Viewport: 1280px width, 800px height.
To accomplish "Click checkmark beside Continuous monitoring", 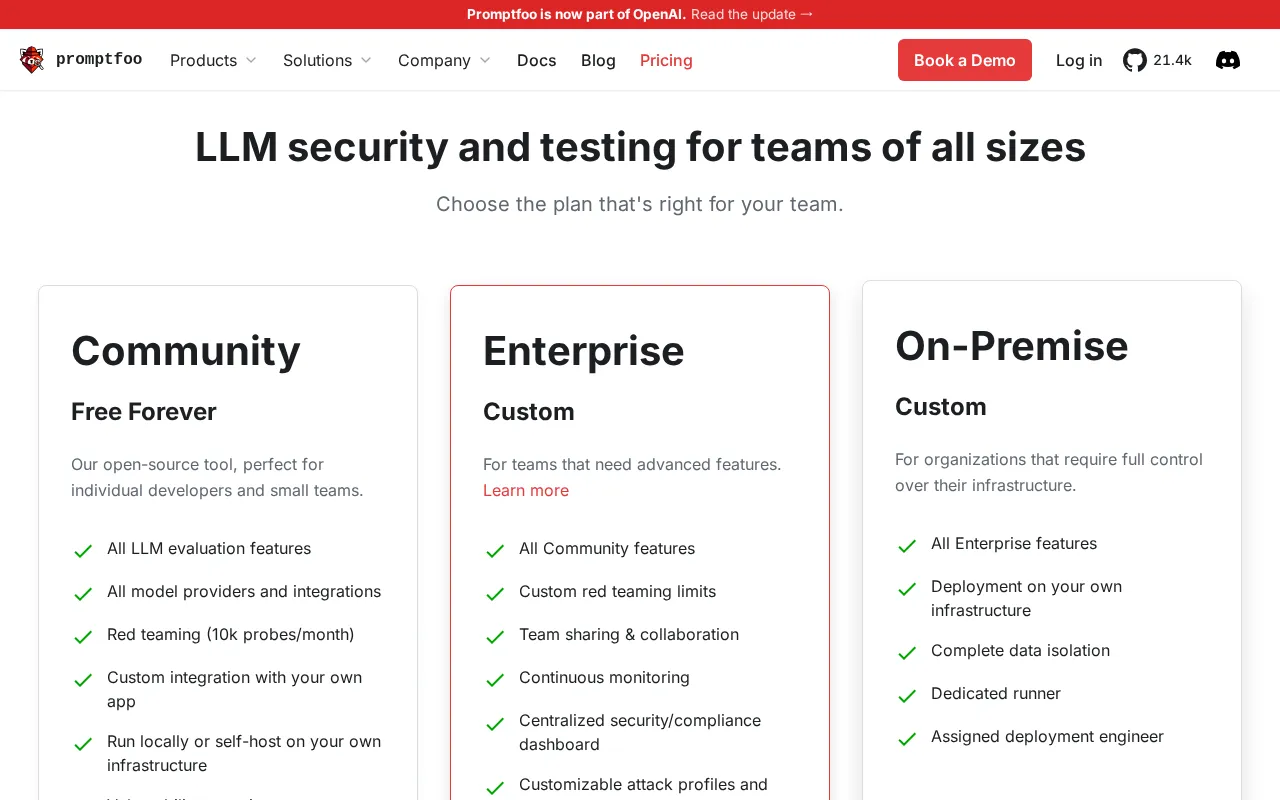I will [x=495, y=679].
